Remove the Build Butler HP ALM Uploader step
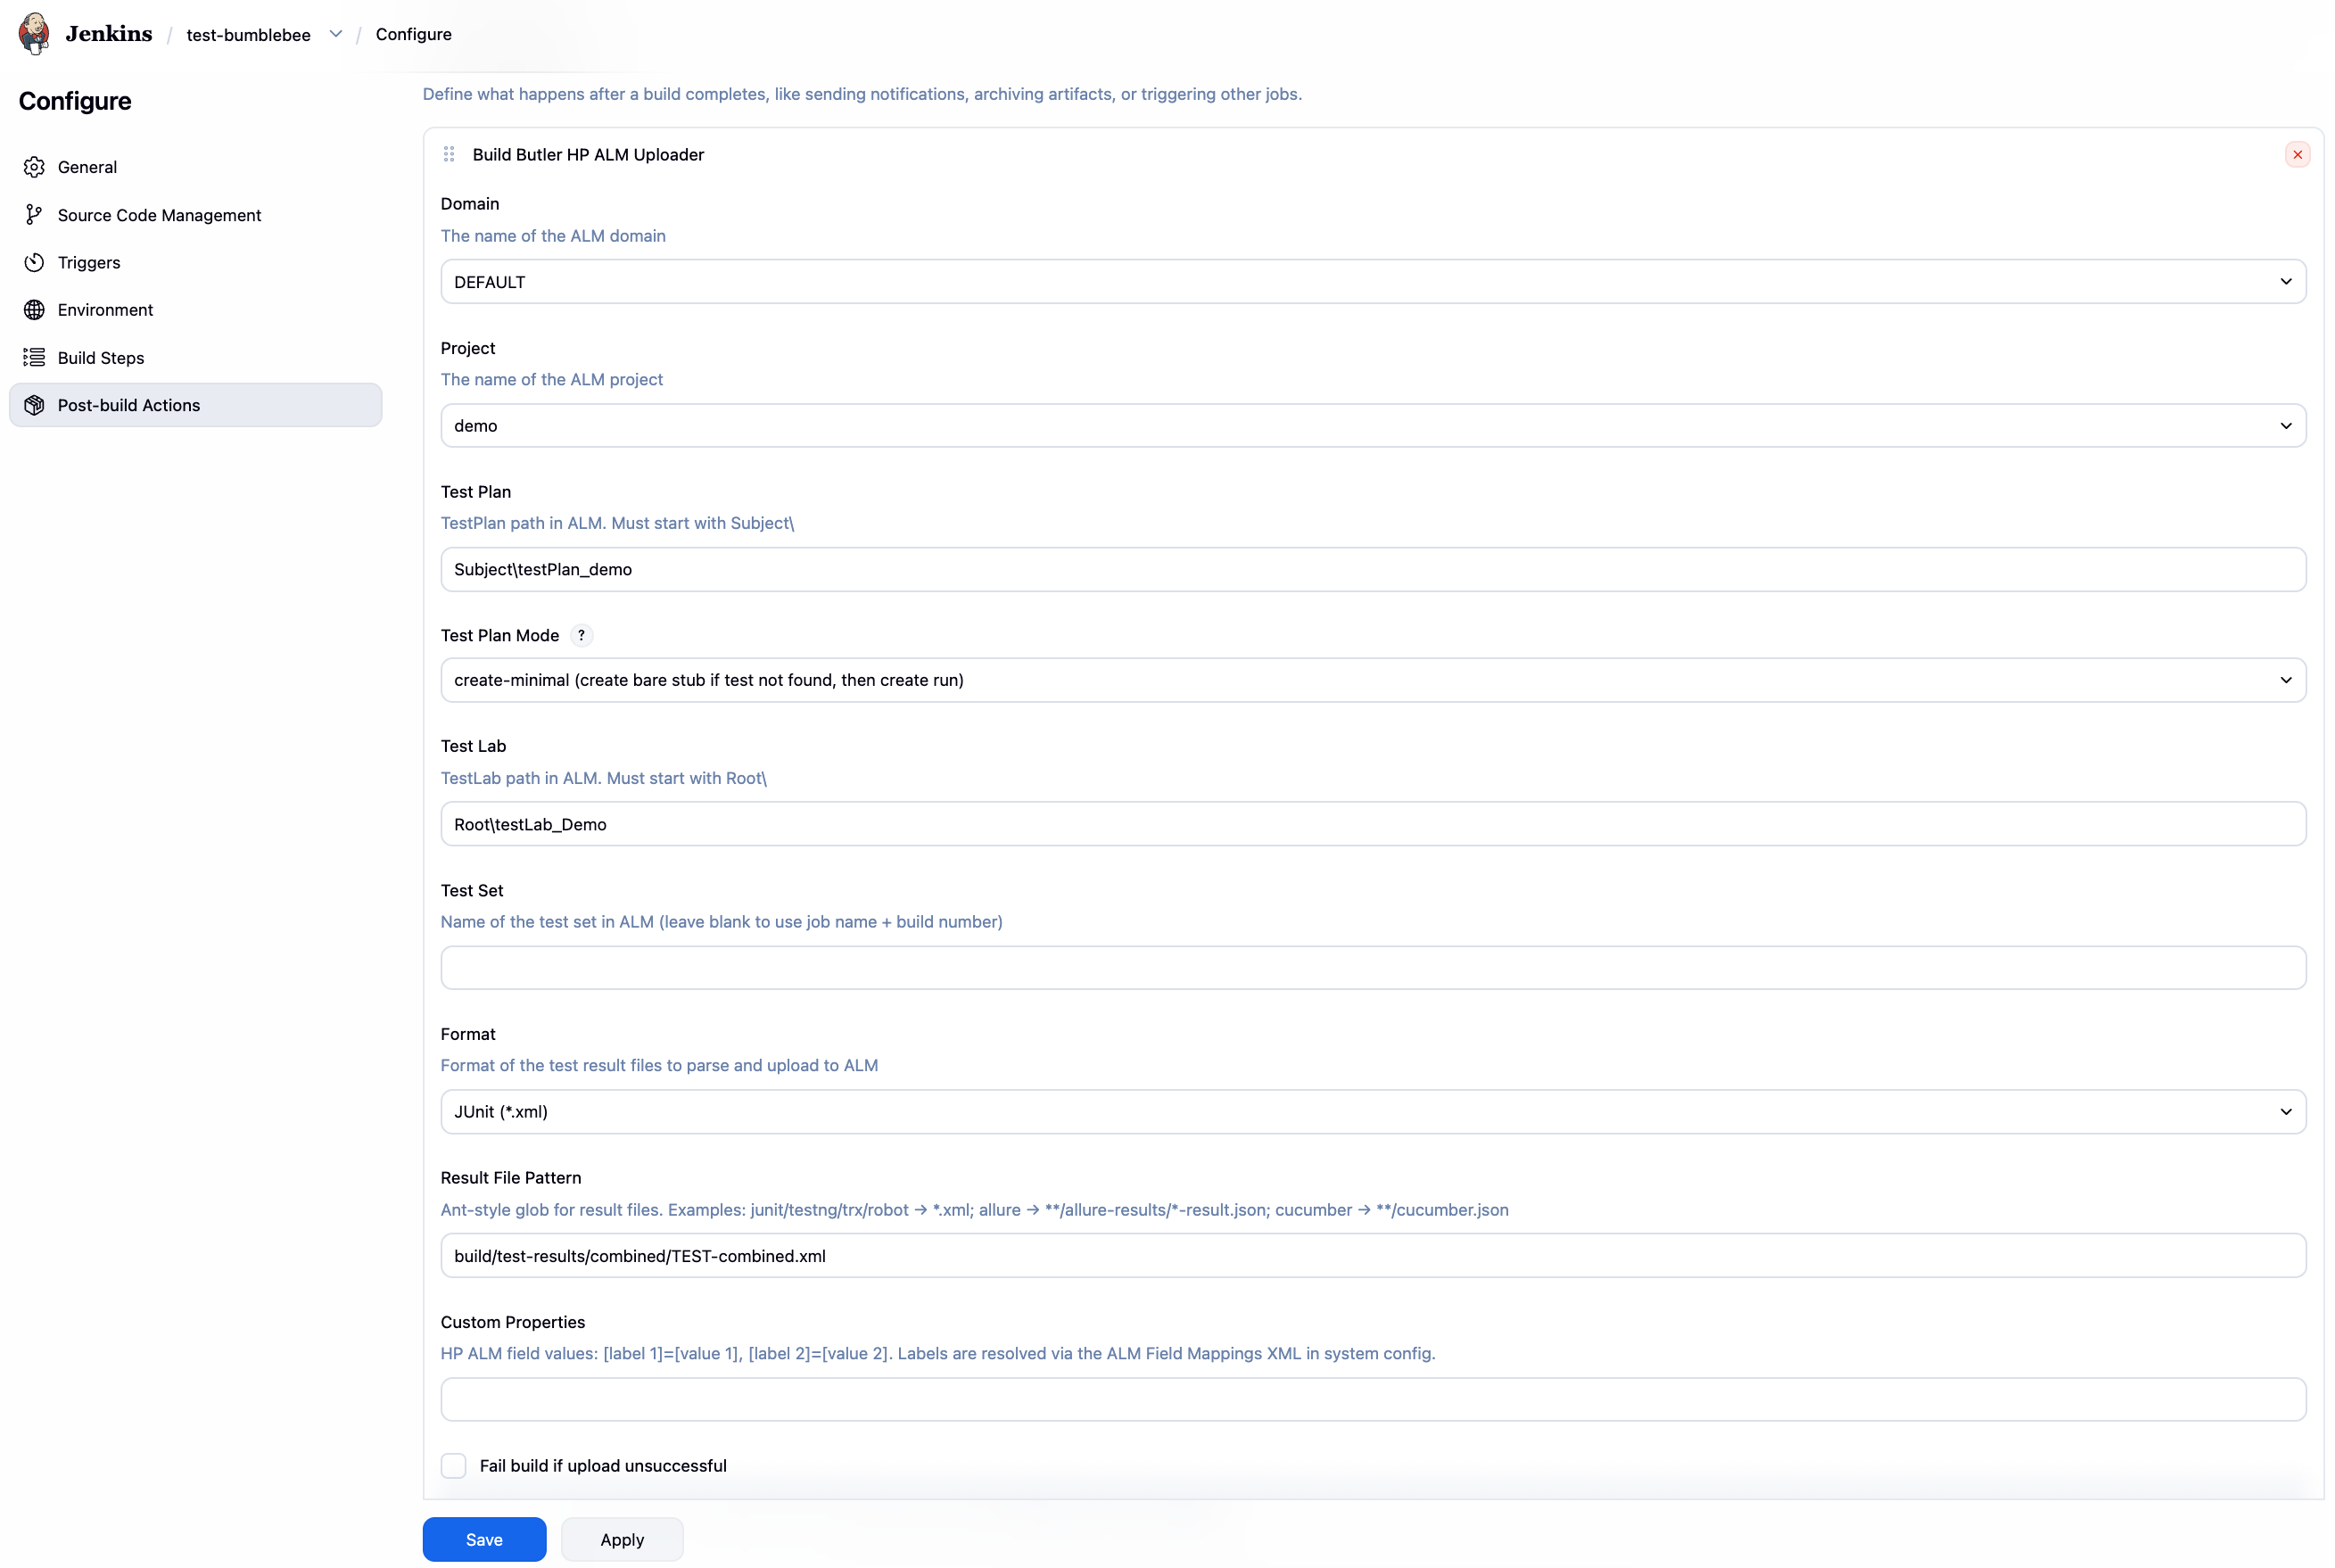 [x=2297, y=154]
